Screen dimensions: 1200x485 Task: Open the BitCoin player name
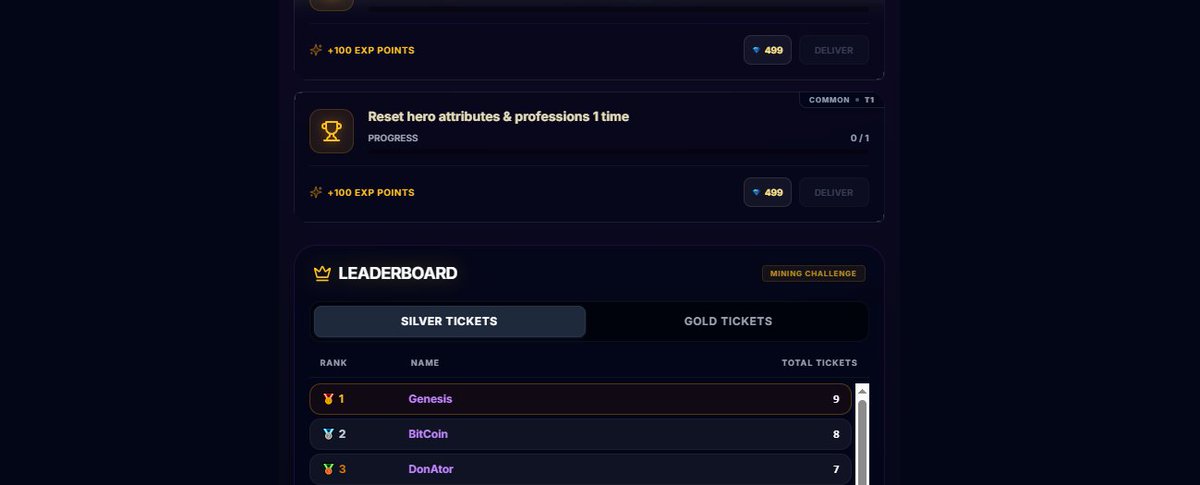[428, 434]
